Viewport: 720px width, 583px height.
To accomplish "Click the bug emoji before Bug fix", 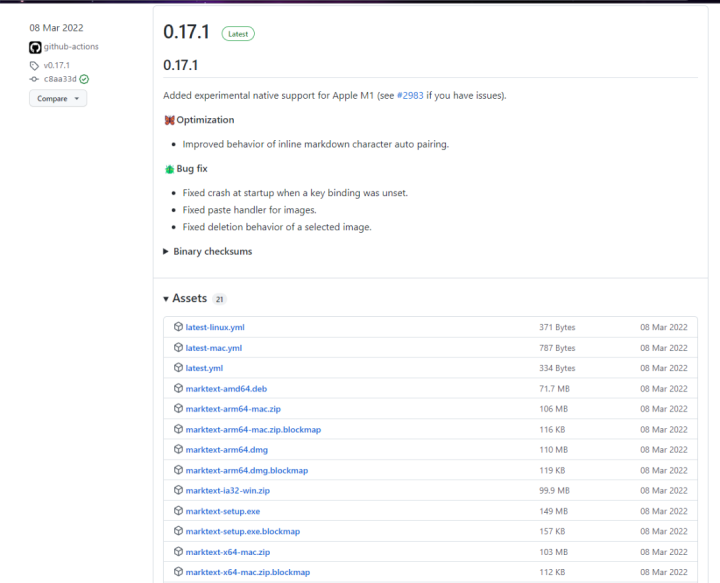I will click(169, 169).
